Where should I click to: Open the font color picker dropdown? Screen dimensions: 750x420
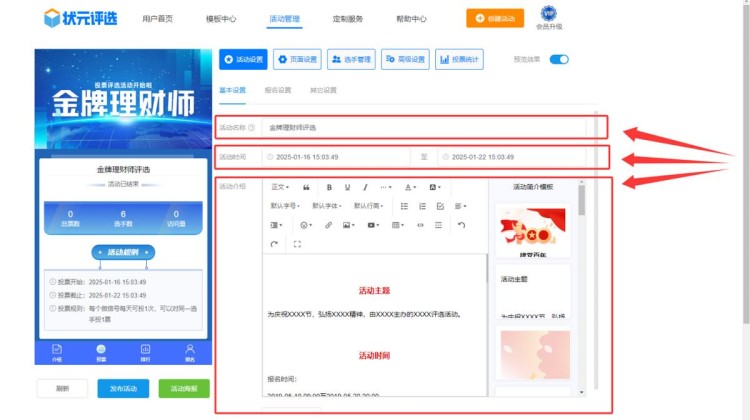pyautogui.click(x=410, y=187)
